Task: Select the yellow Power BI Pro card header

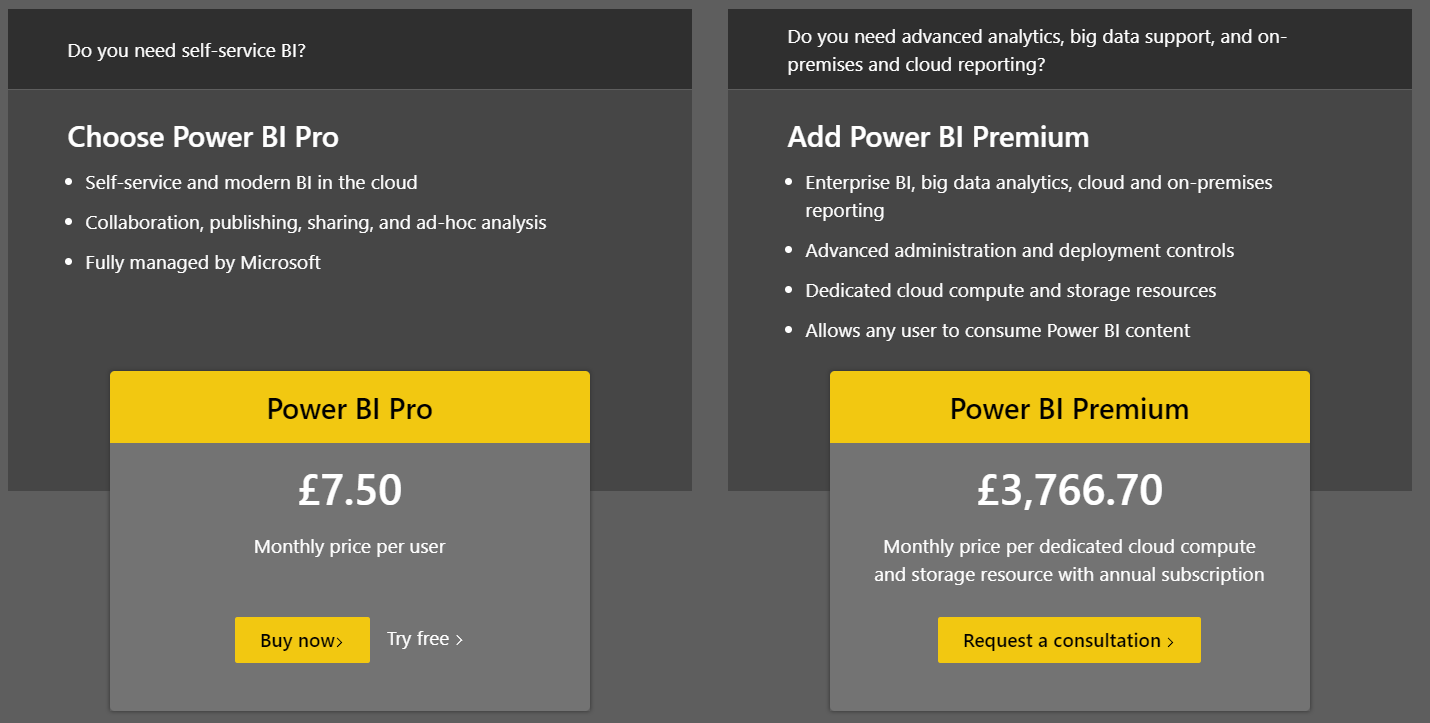Action: point(350,407)
